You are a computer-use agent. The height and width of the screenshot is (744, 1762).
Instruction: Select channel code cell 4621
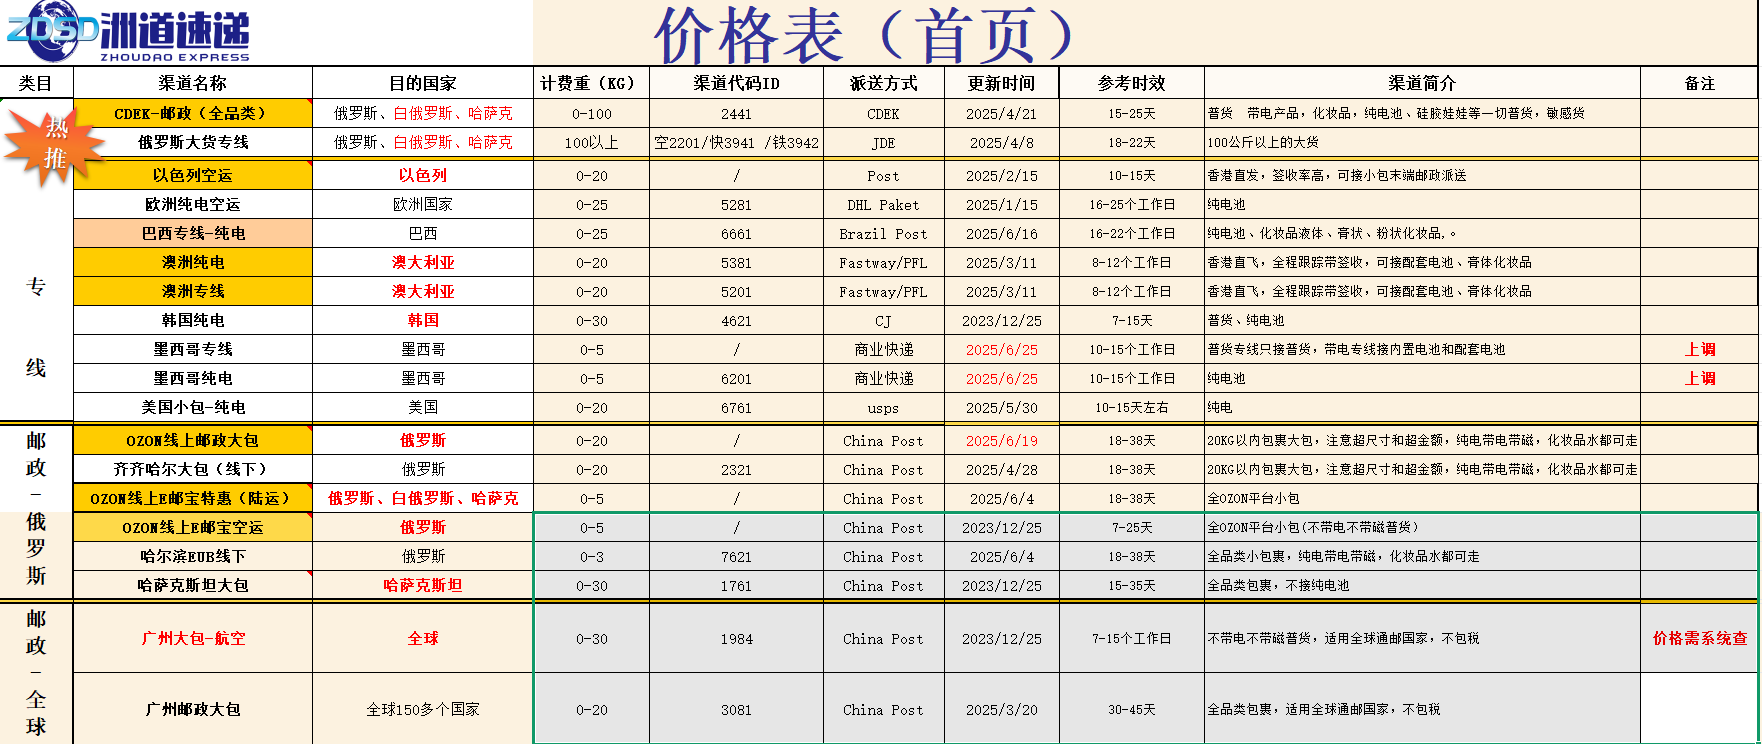736,321
